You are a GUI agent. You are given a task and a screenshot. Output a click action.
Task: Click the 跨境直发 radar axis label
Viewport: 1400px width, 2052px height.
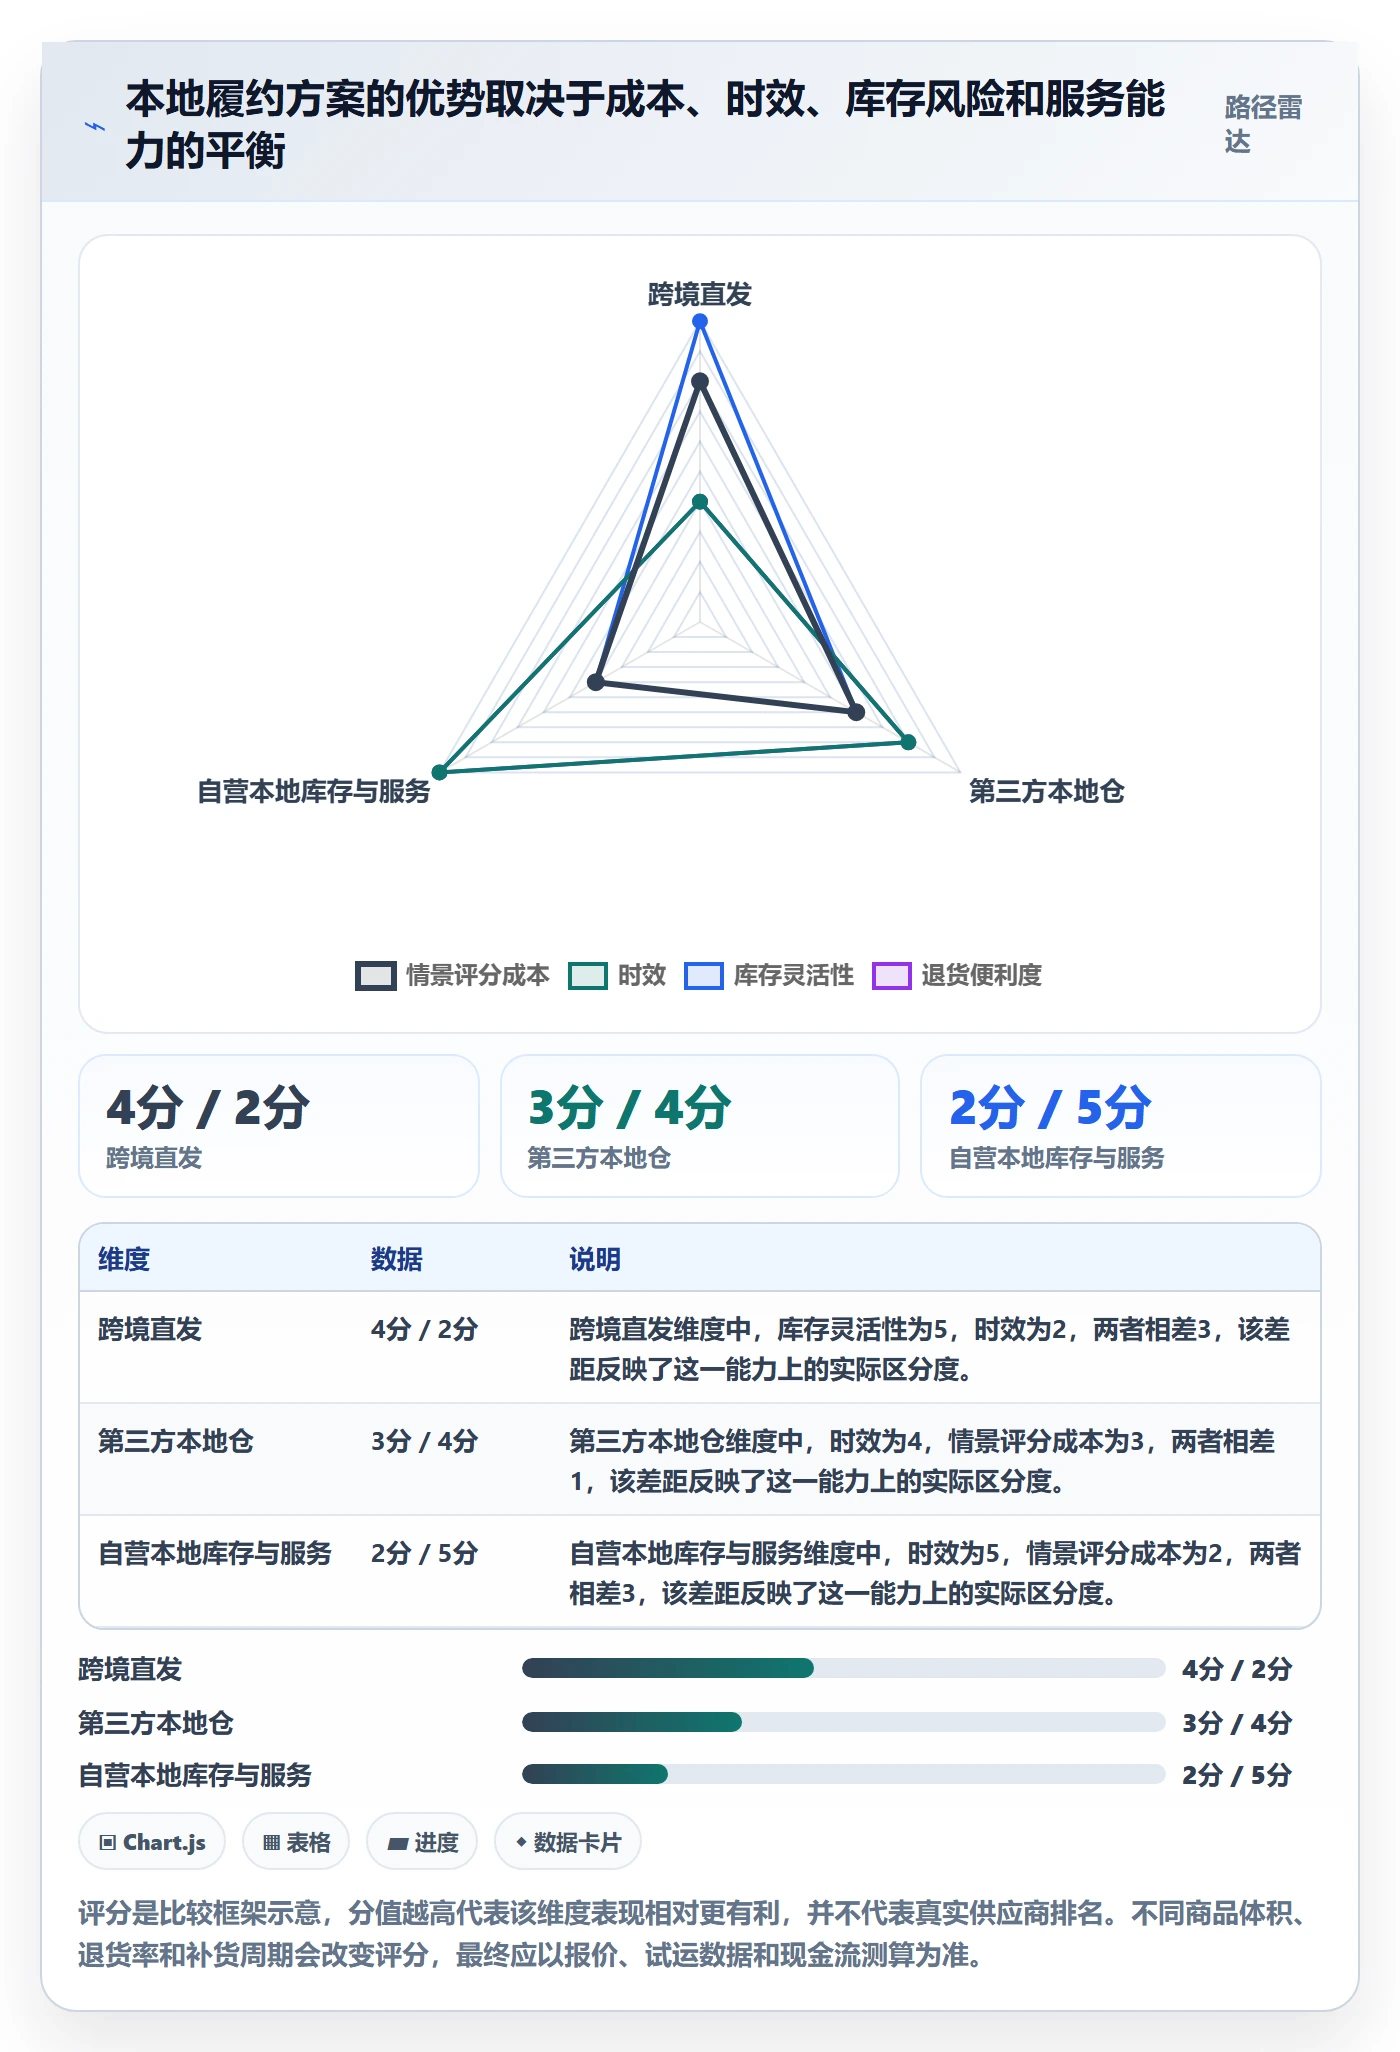pos(700,294)
